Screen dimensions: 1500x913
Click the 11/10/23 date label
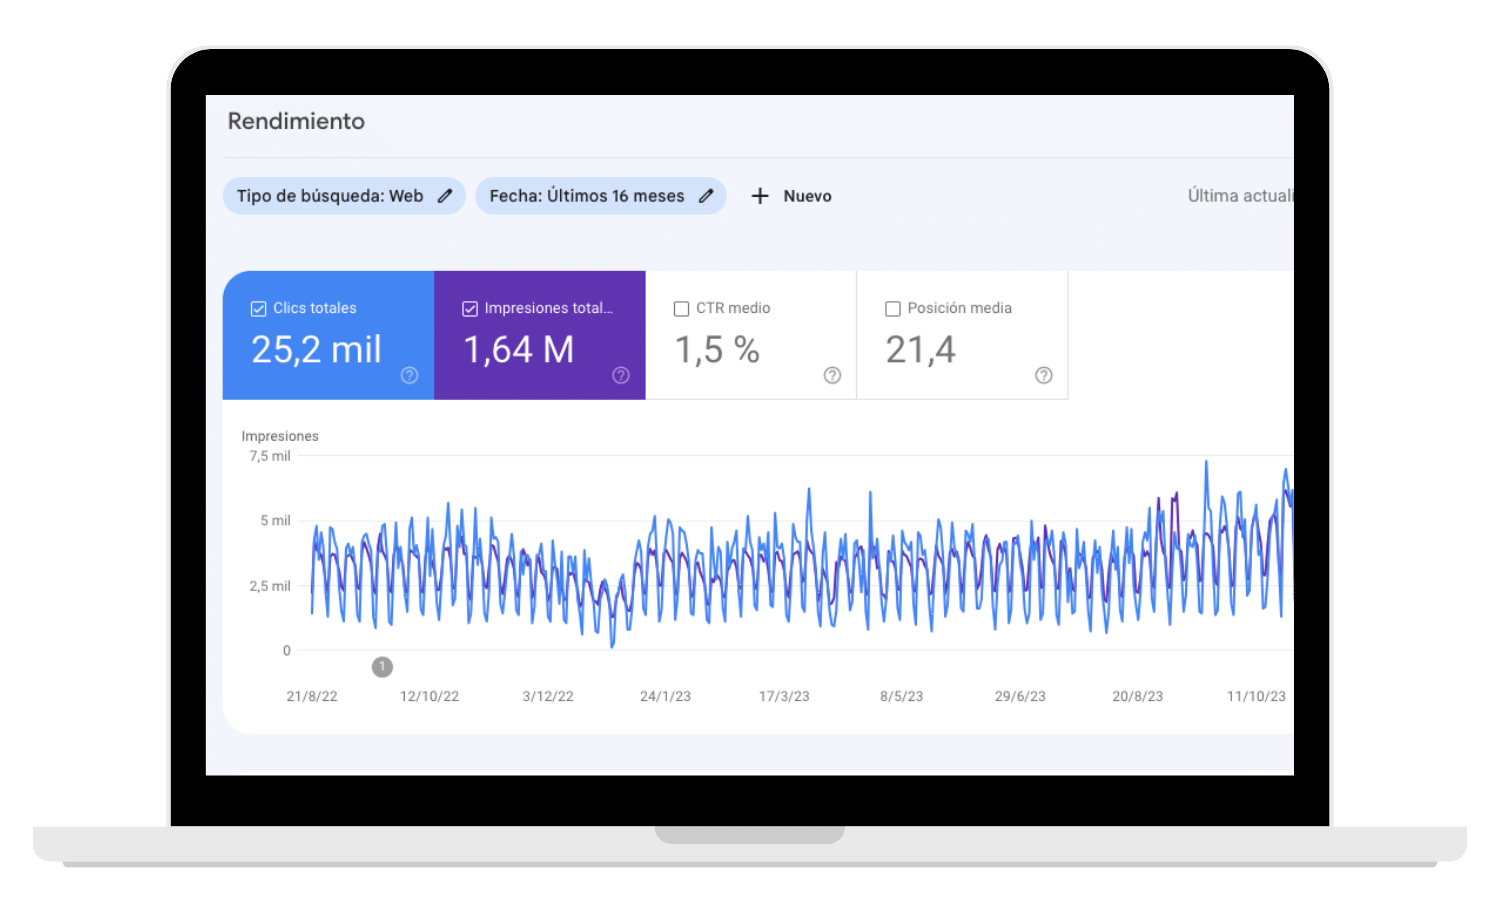1256,696
